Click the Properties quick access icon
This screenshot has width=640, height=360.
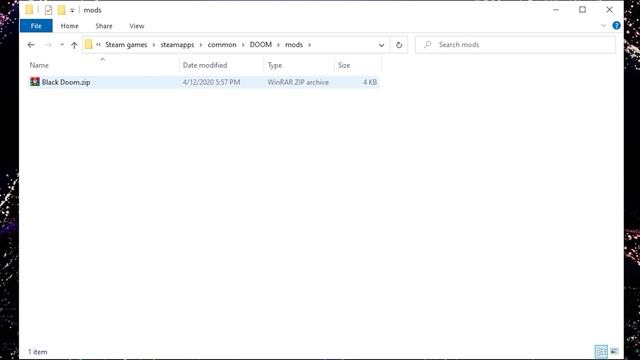(x=48, y=10)
